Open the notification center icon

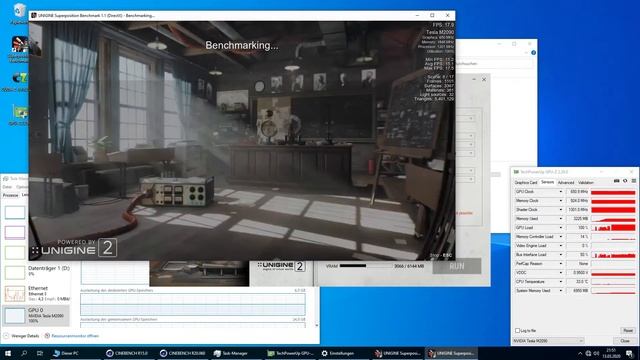(630, 353)
